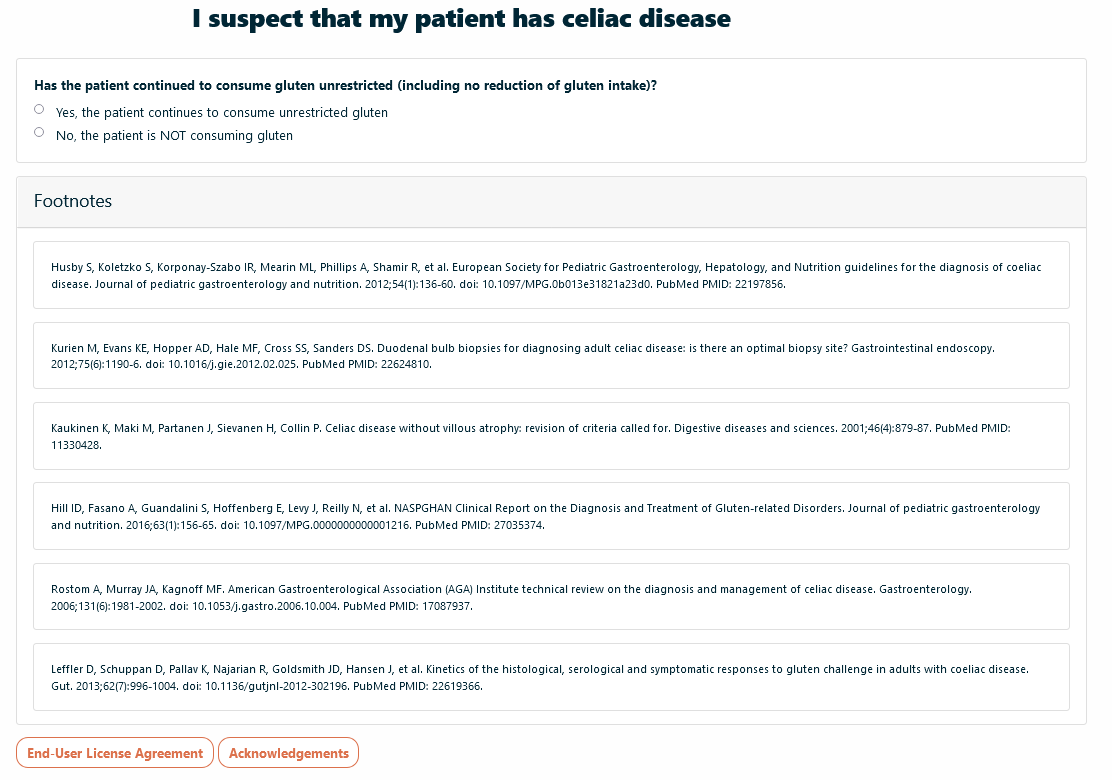This screenshot has height=780, width=1112.
Task: Open the Acknowledgements page
Action: 289,753
